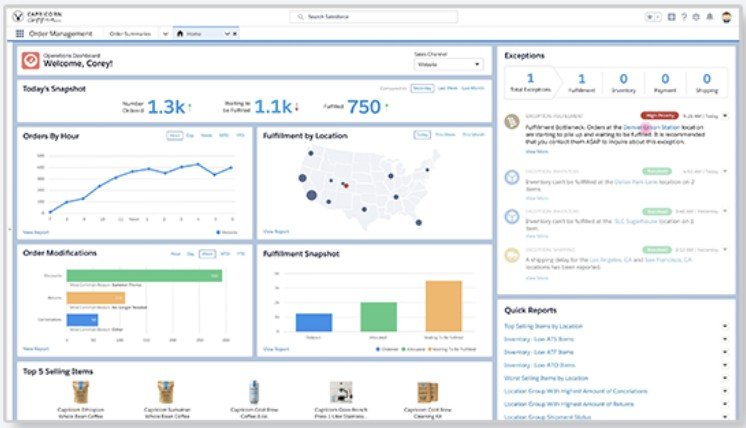Open the High Priority exception menu arrow
This screenshot has height=428, width=746.
click(725, 116)
